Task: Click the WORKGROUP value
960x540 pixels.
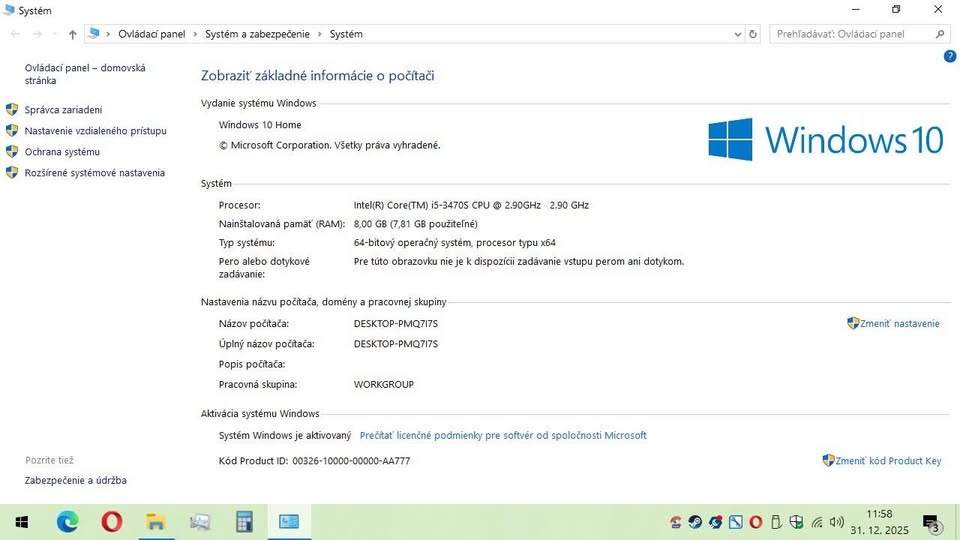Action: 383,384
